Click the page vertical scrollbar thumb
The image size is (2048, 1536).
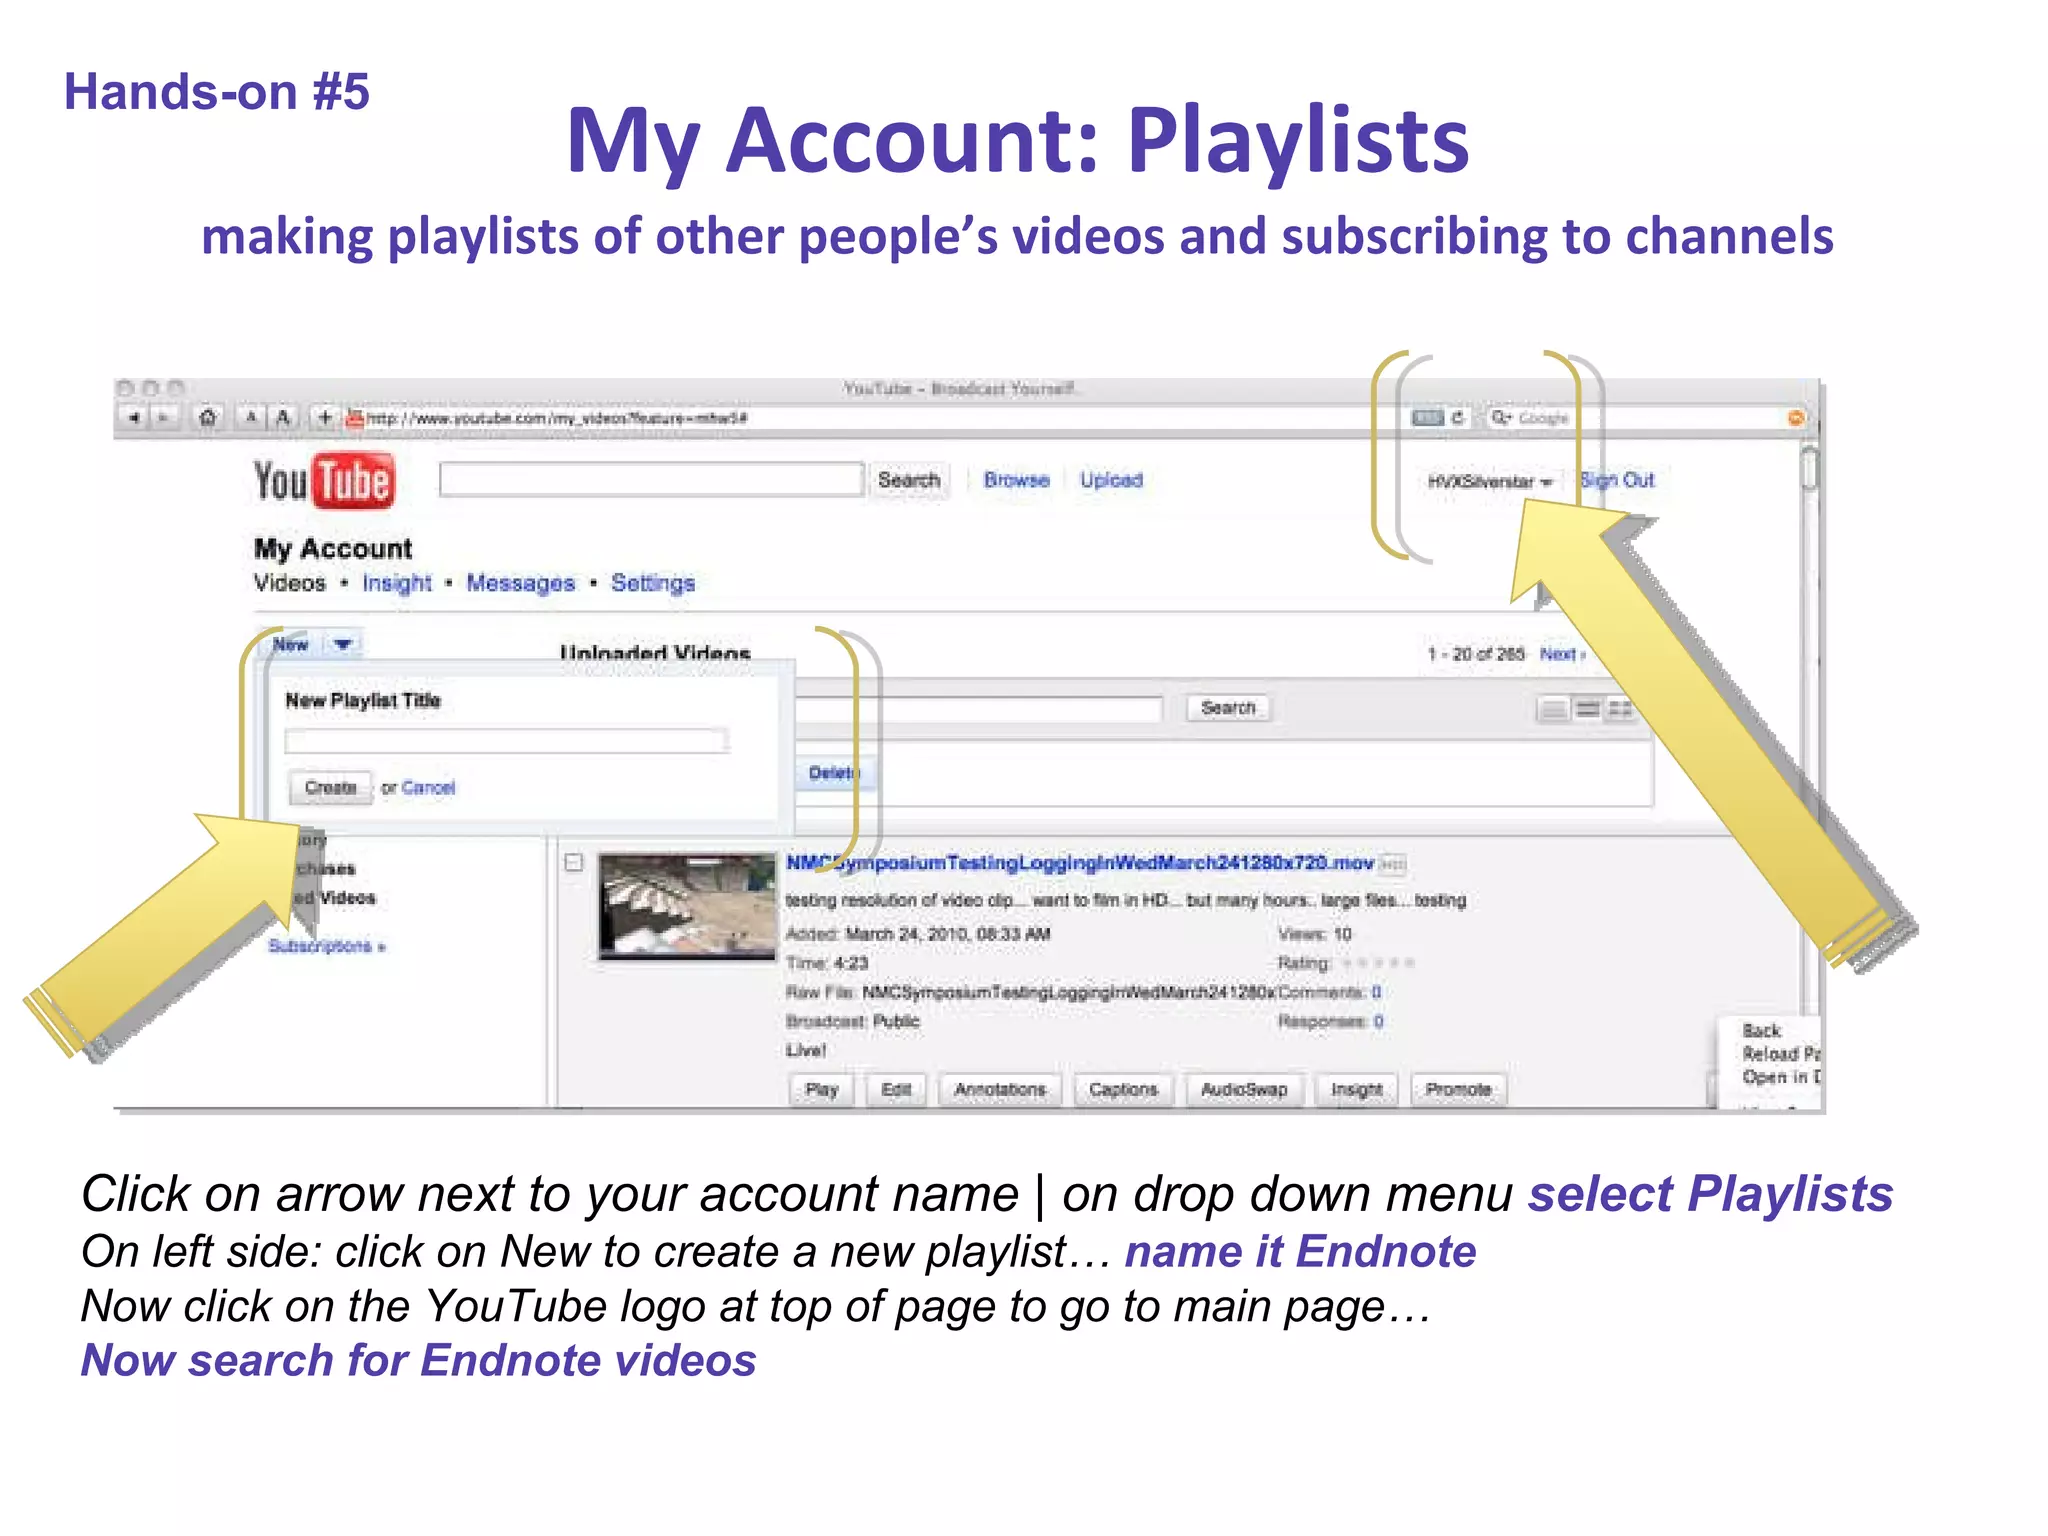pyautogui.click(x=1810, y=470)
